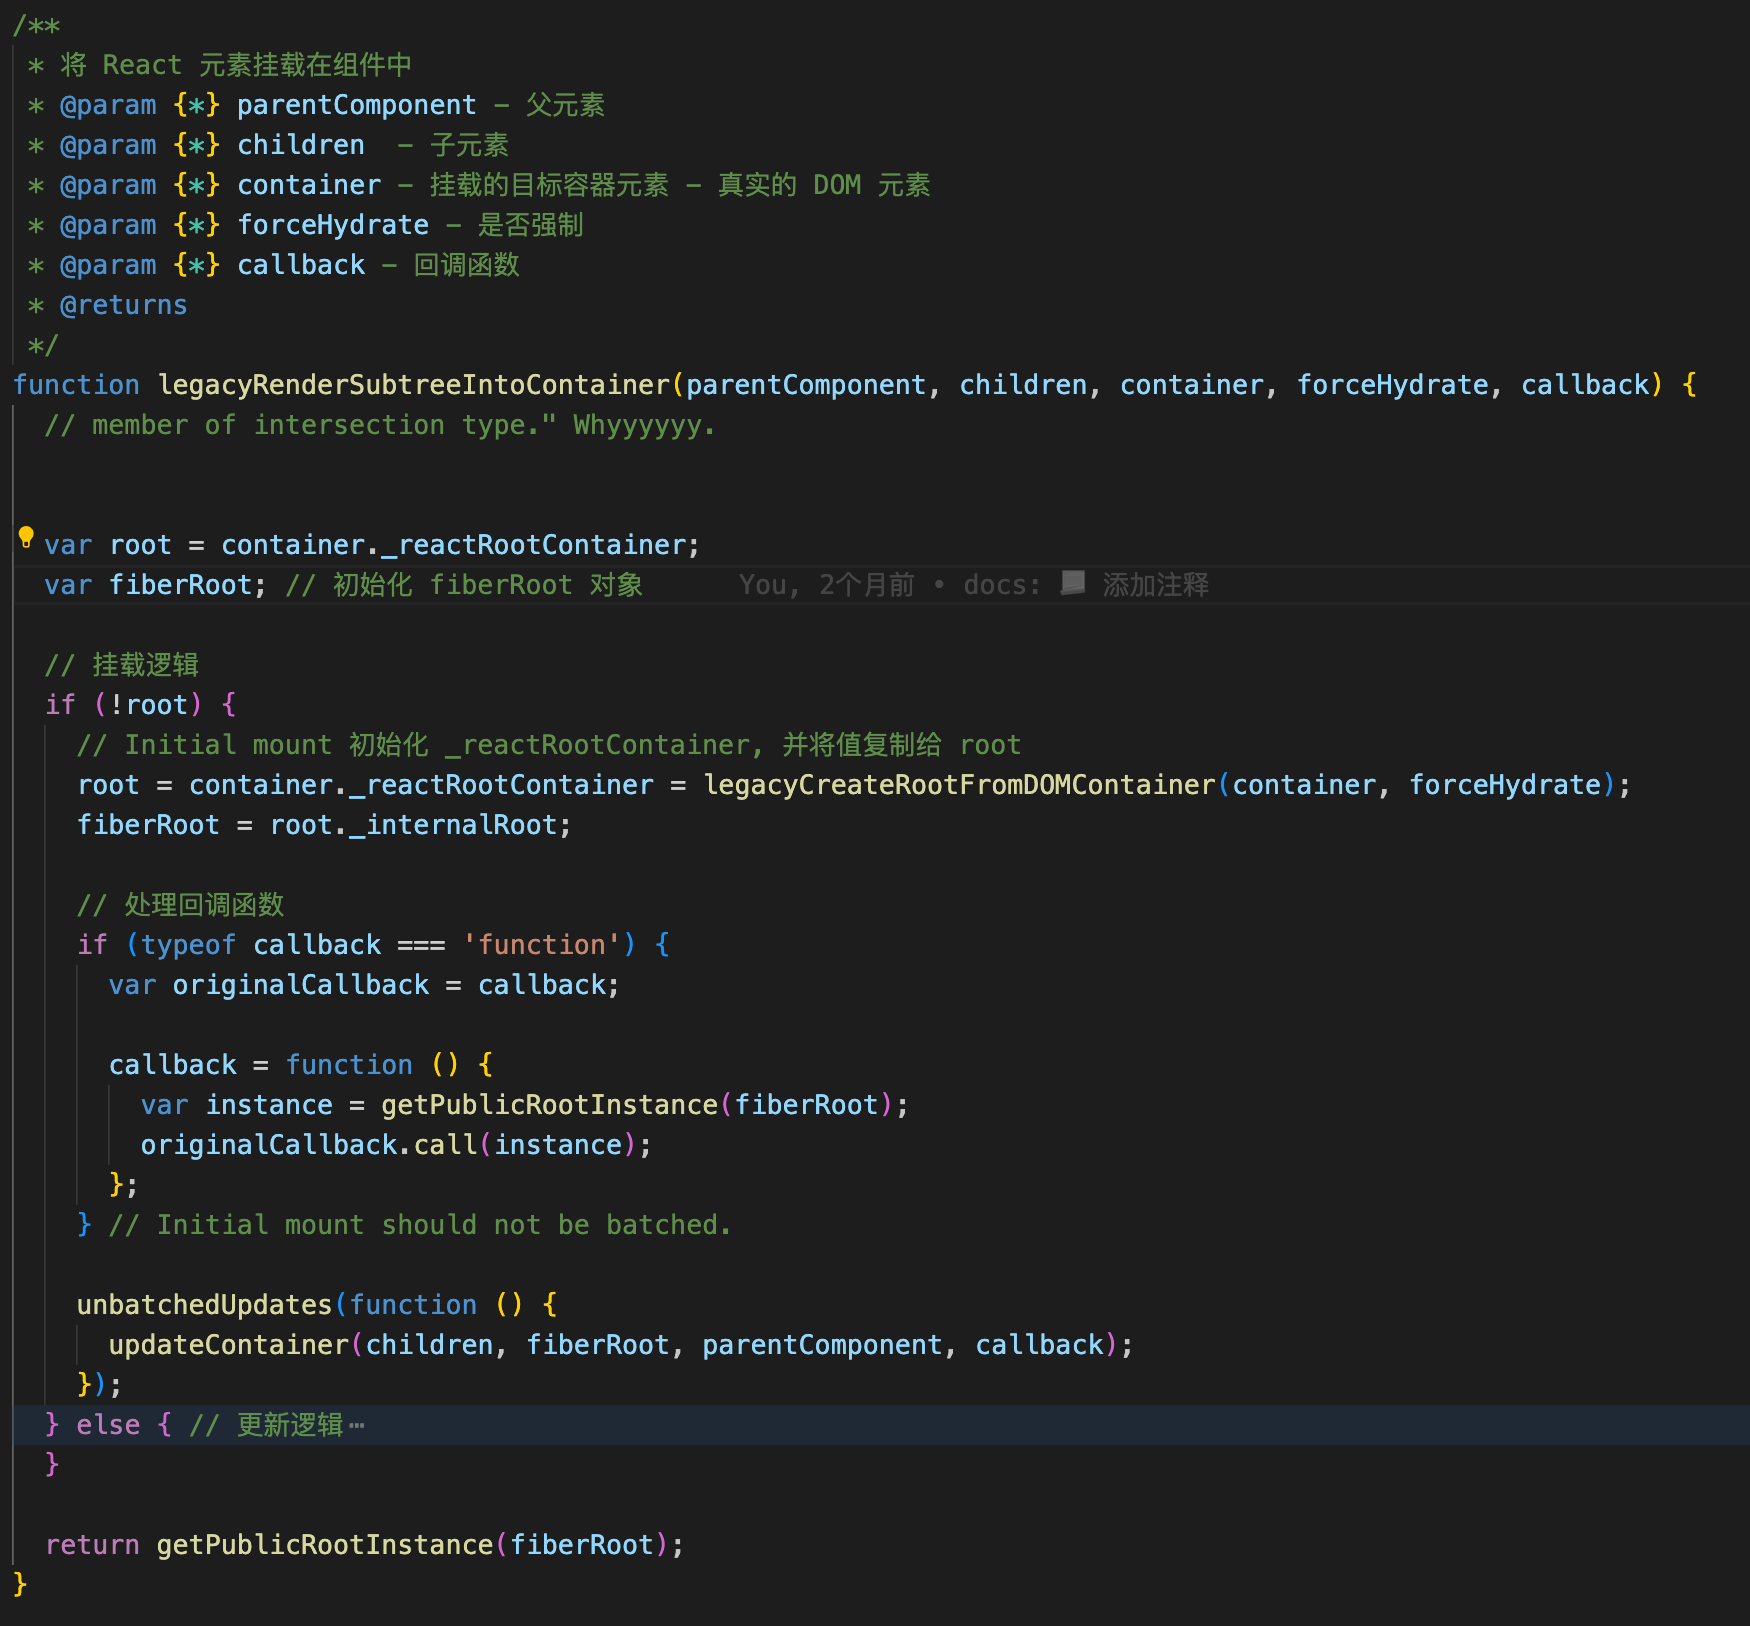
Task: Click the 'Initial mount 初始化' comment line
Action: [x=549, y=745]
